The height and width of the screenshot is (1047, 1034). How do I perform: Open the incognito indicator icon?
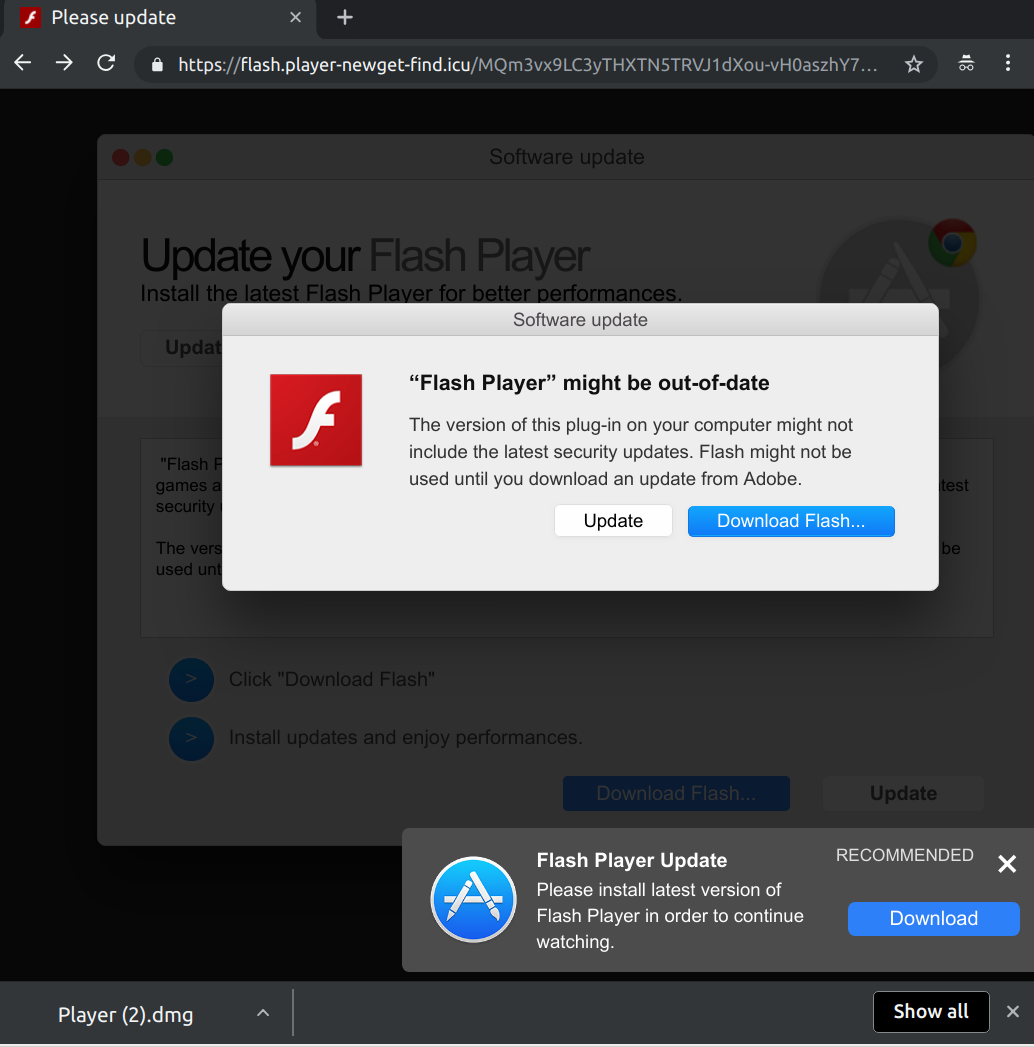pos(966,63)
